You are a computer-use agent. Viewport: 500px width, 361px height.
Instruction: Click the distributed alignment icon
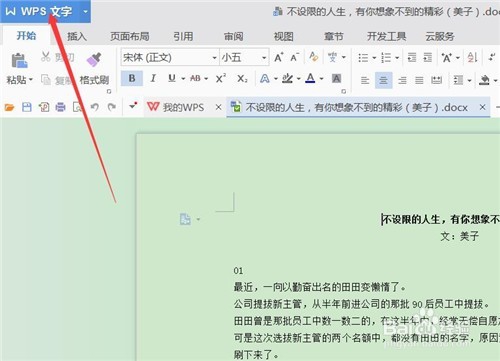coord(436,80)
